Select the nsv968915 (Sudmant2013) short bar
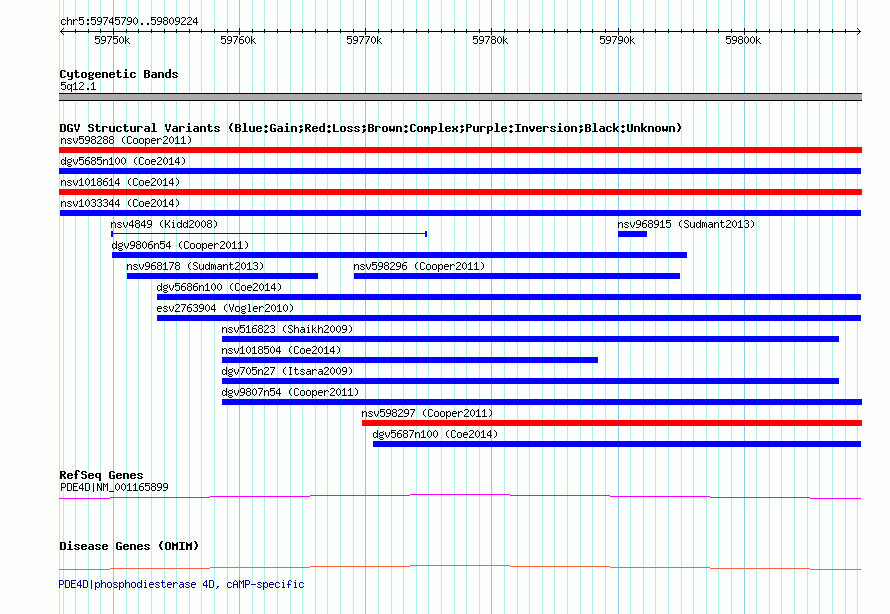Screen dimensions: 890x614 [632, 234]
